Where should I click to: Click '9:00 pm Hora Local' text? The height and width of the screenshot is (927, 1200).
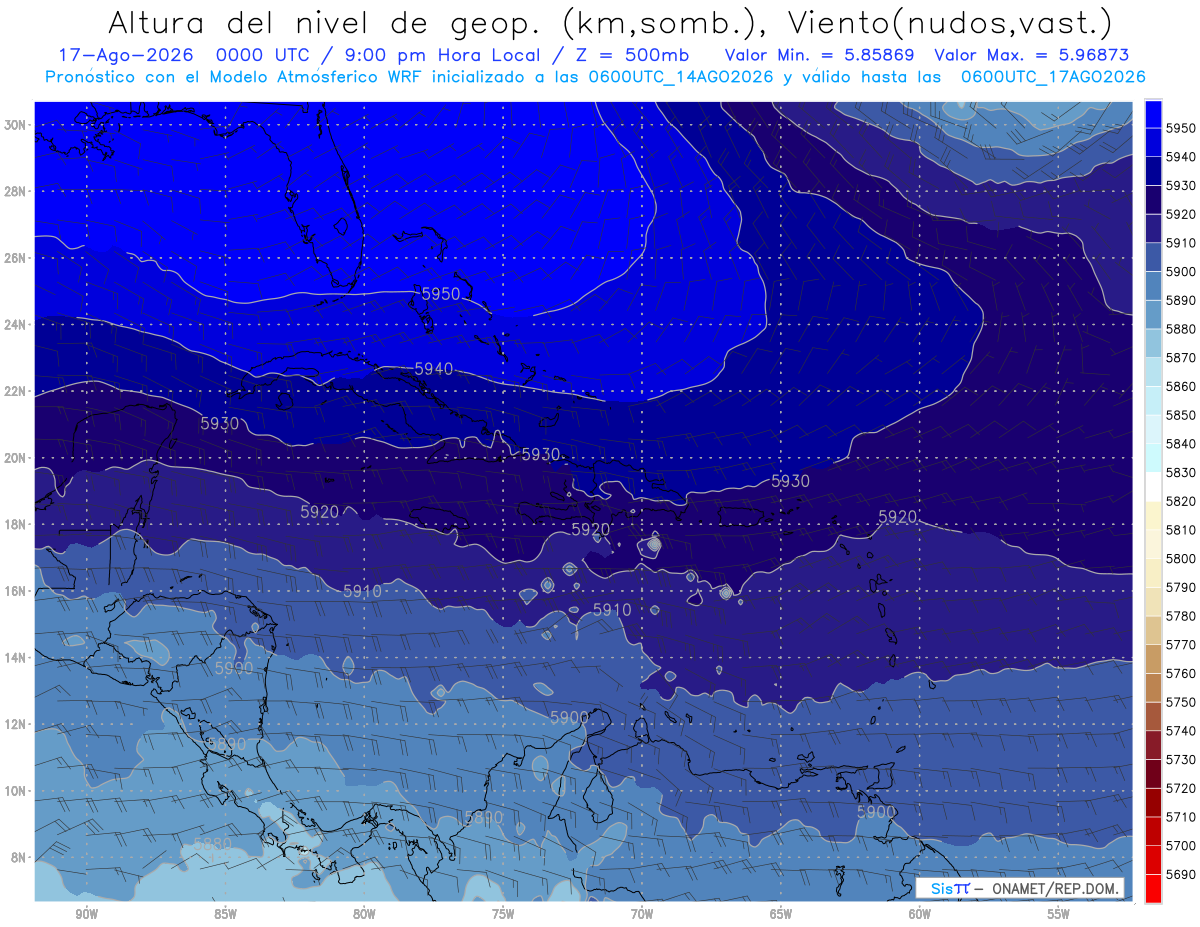440,55
